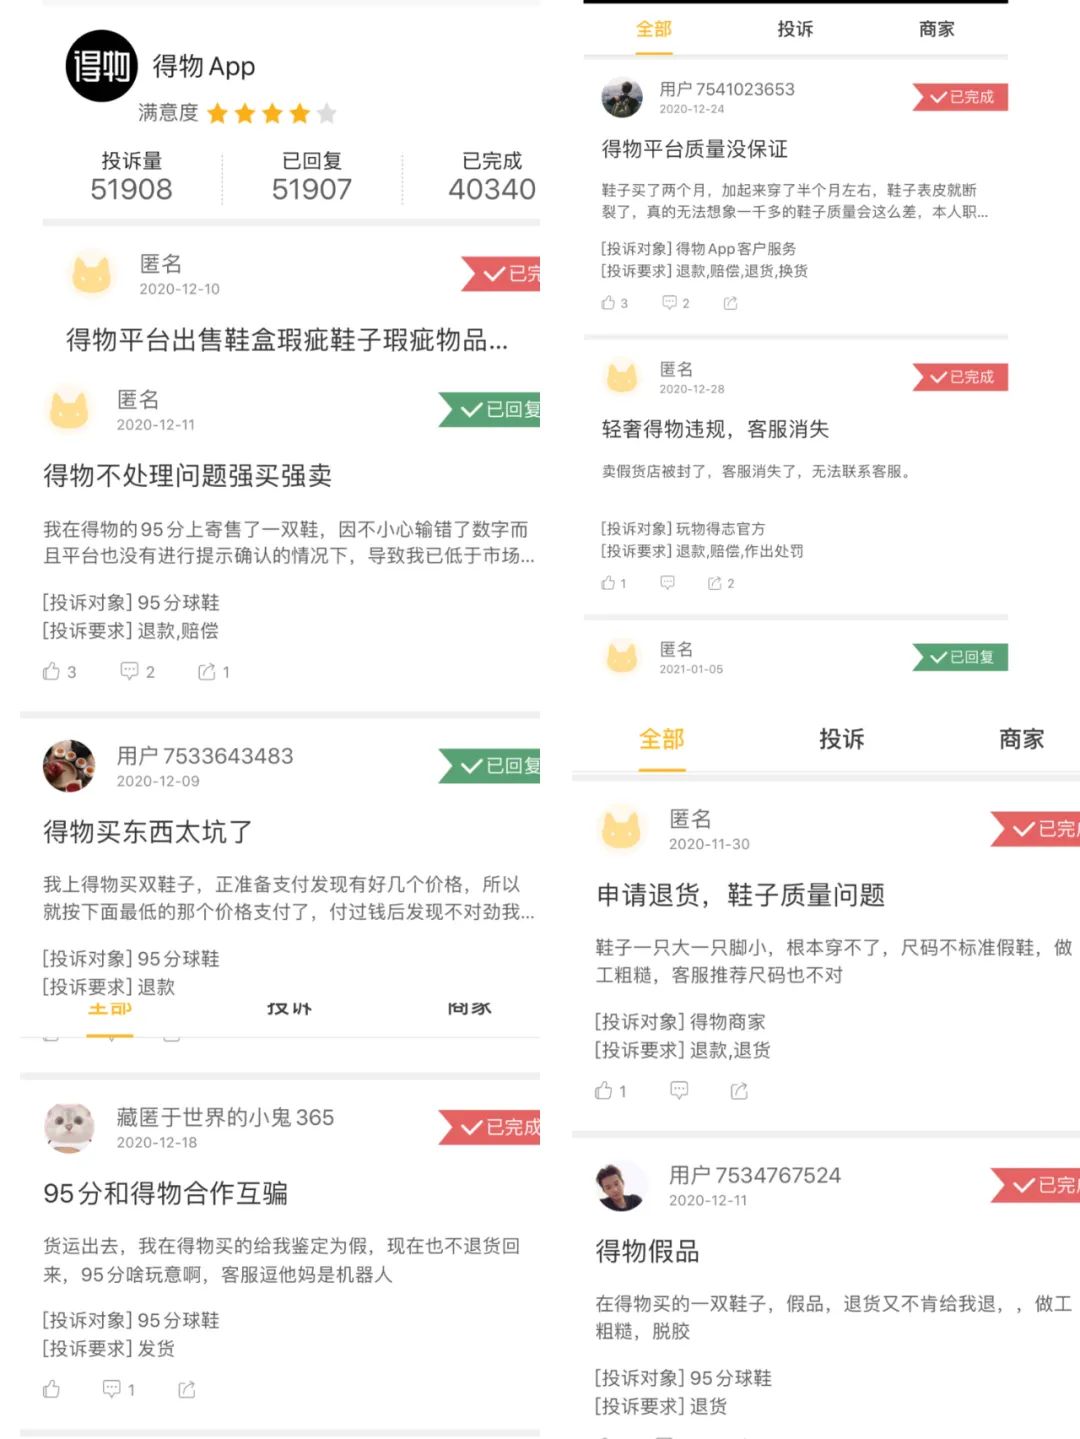Open comments on 得物平台质量没保证 complaint
Viewport: 1080px width, 1439px height.
pyautogui.click(x=673, y=303)
